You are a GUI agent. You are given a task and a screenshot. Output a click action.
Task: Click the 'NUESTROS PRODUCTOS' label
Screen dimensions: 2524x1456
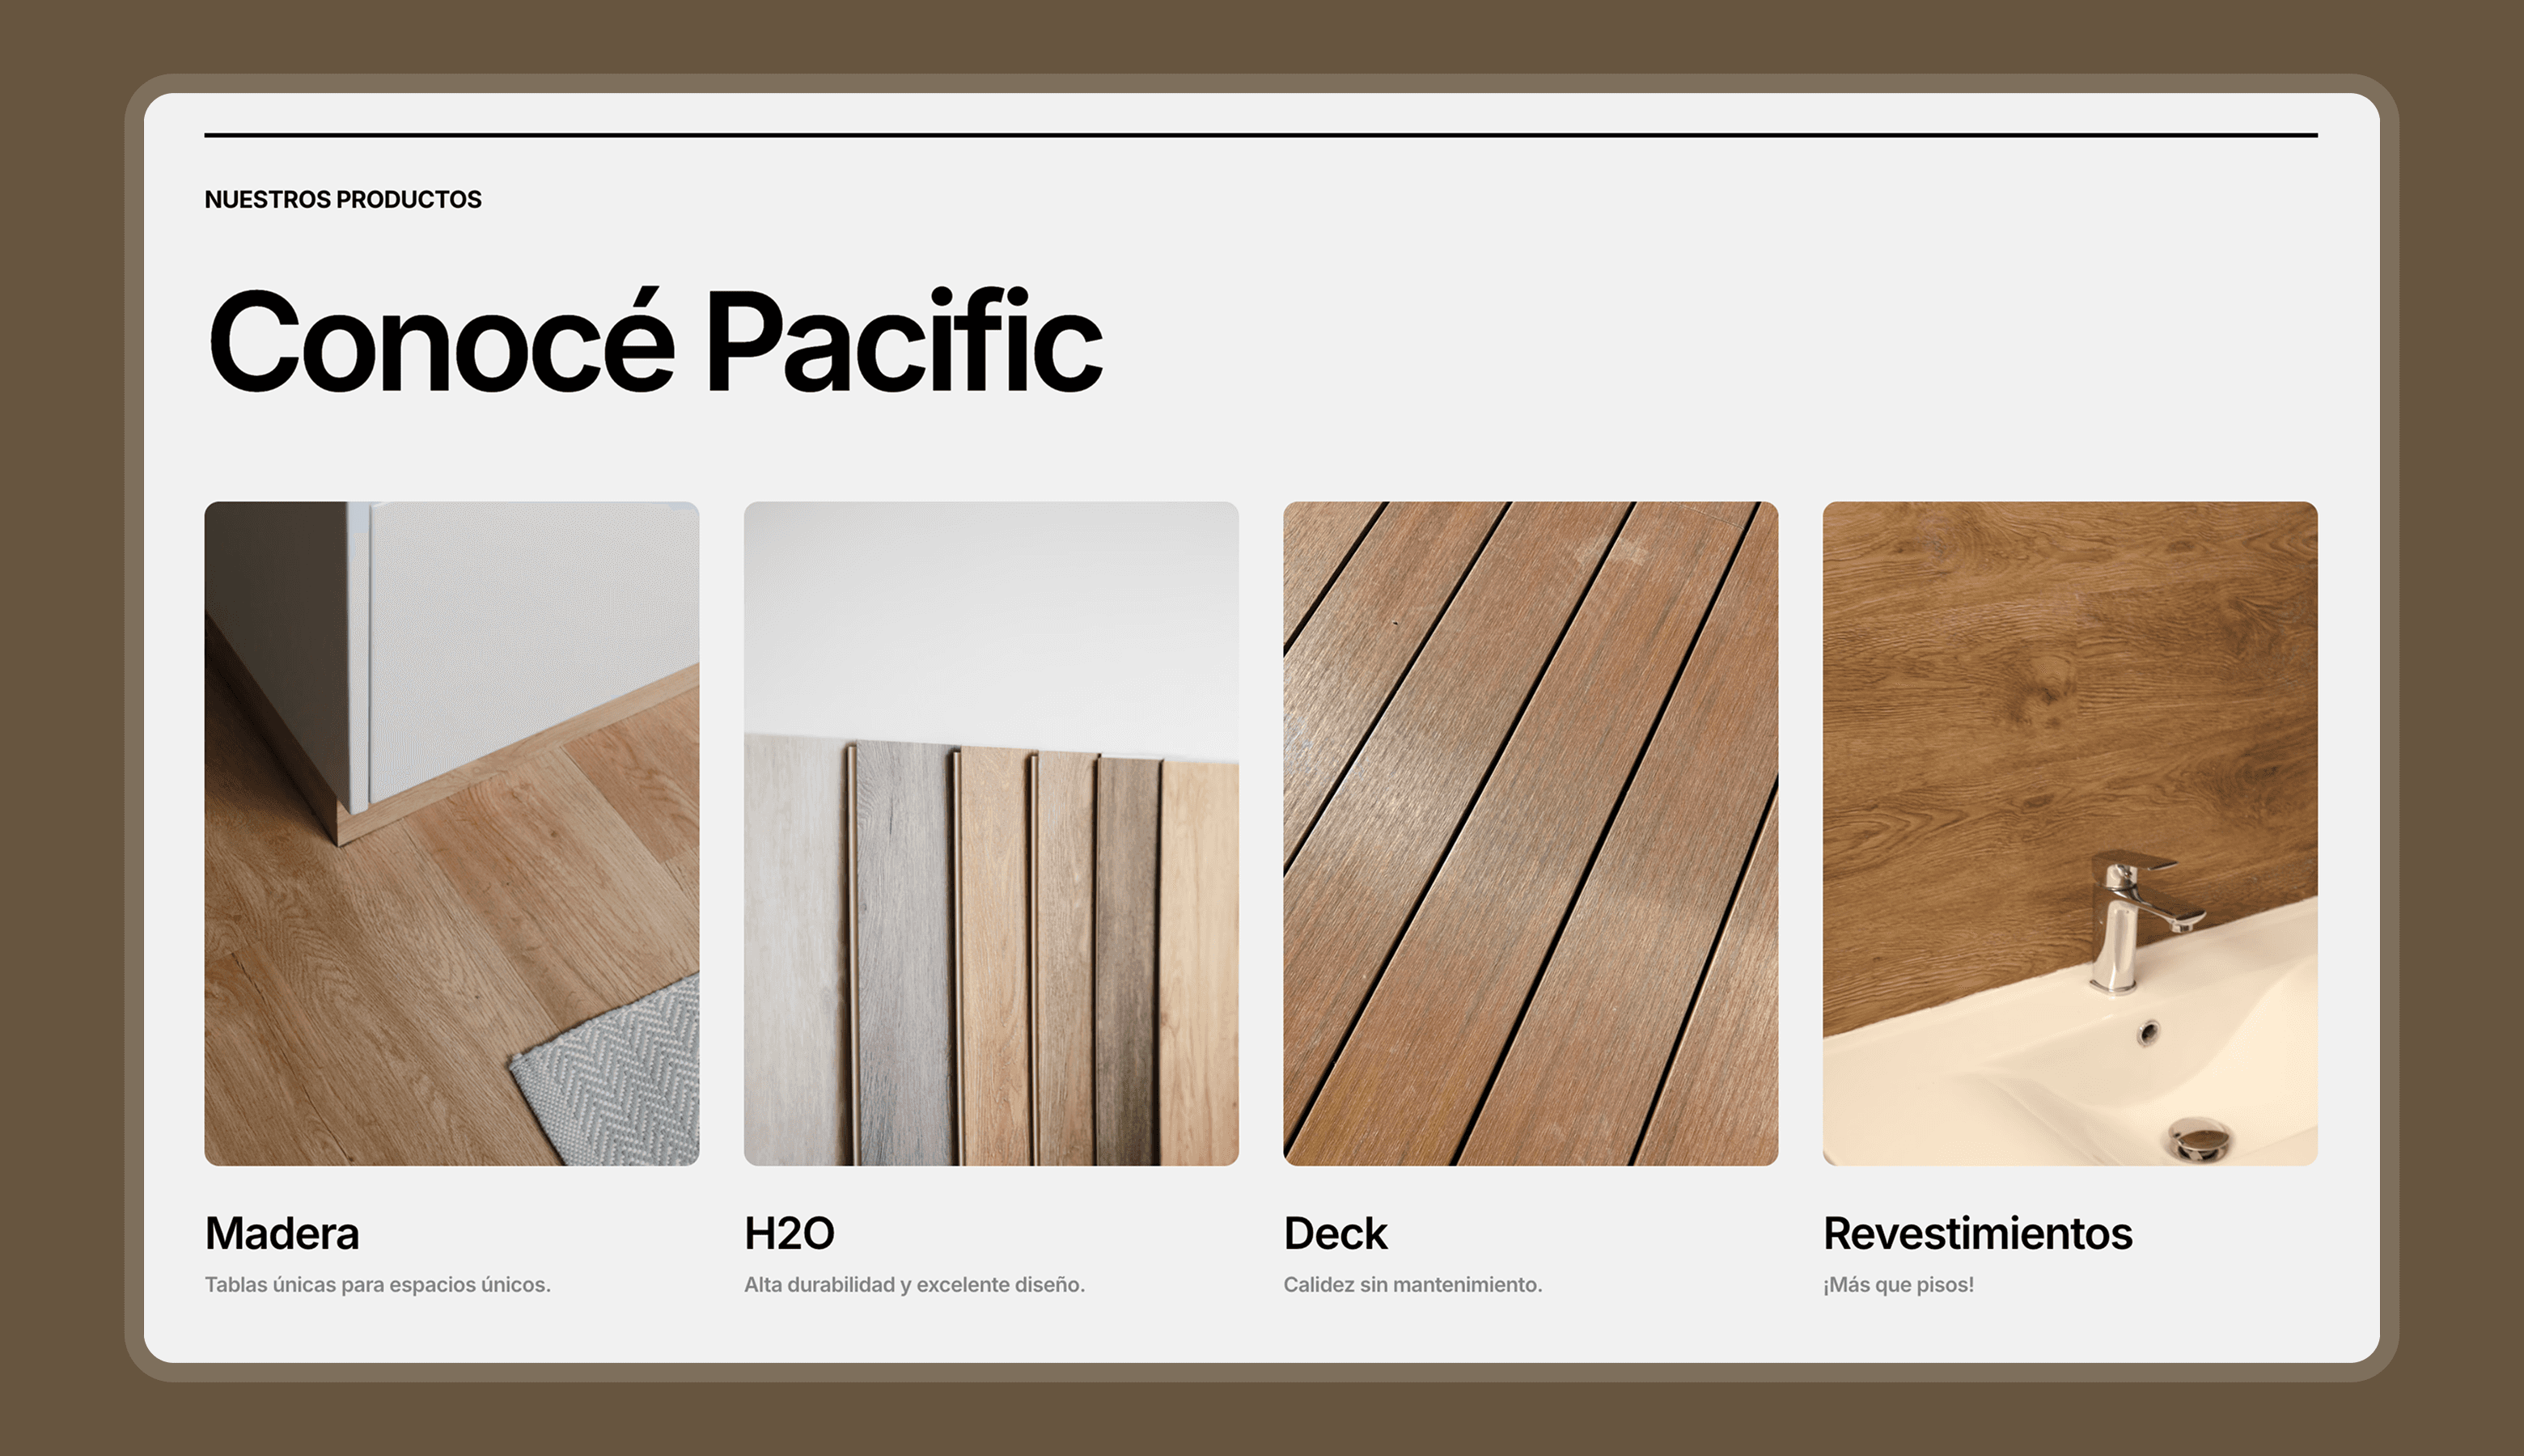click(342, 199)
